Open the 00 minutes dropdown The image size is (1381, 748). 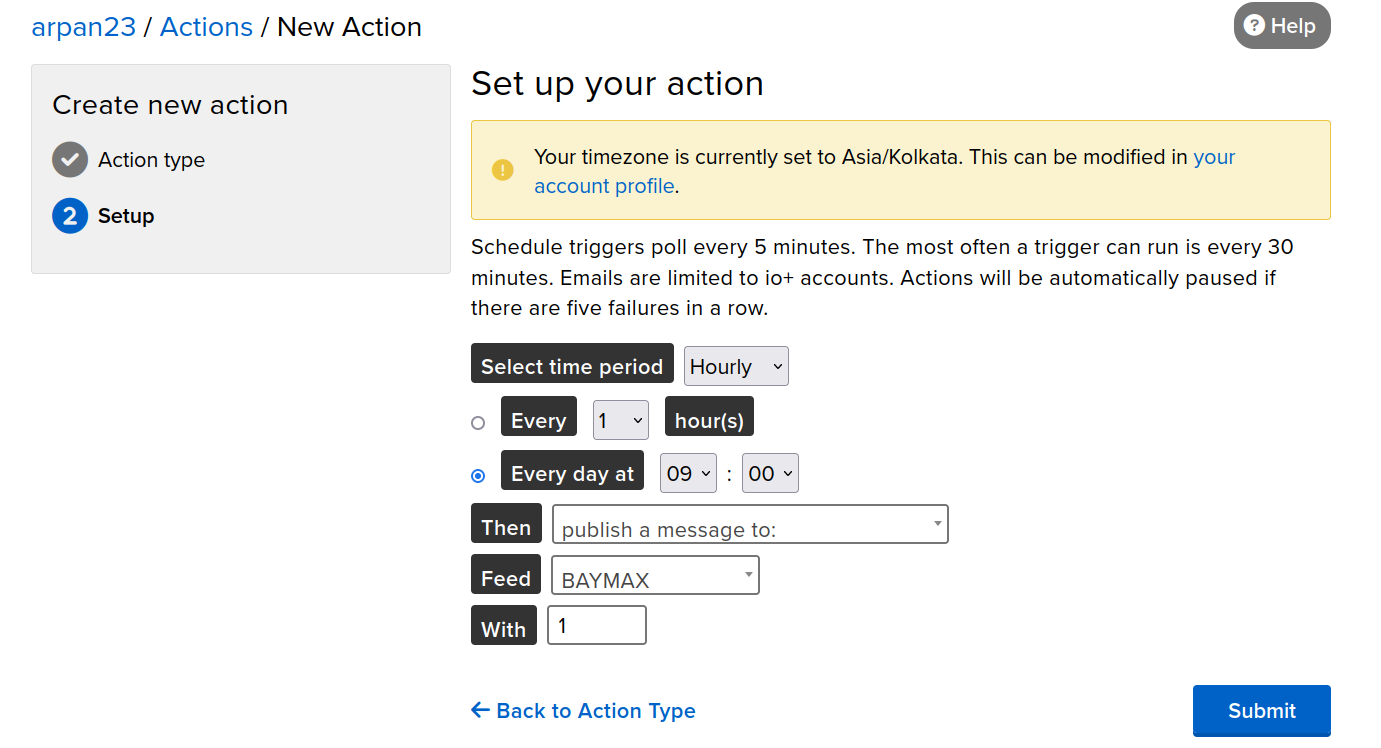[x=770, y=474]
